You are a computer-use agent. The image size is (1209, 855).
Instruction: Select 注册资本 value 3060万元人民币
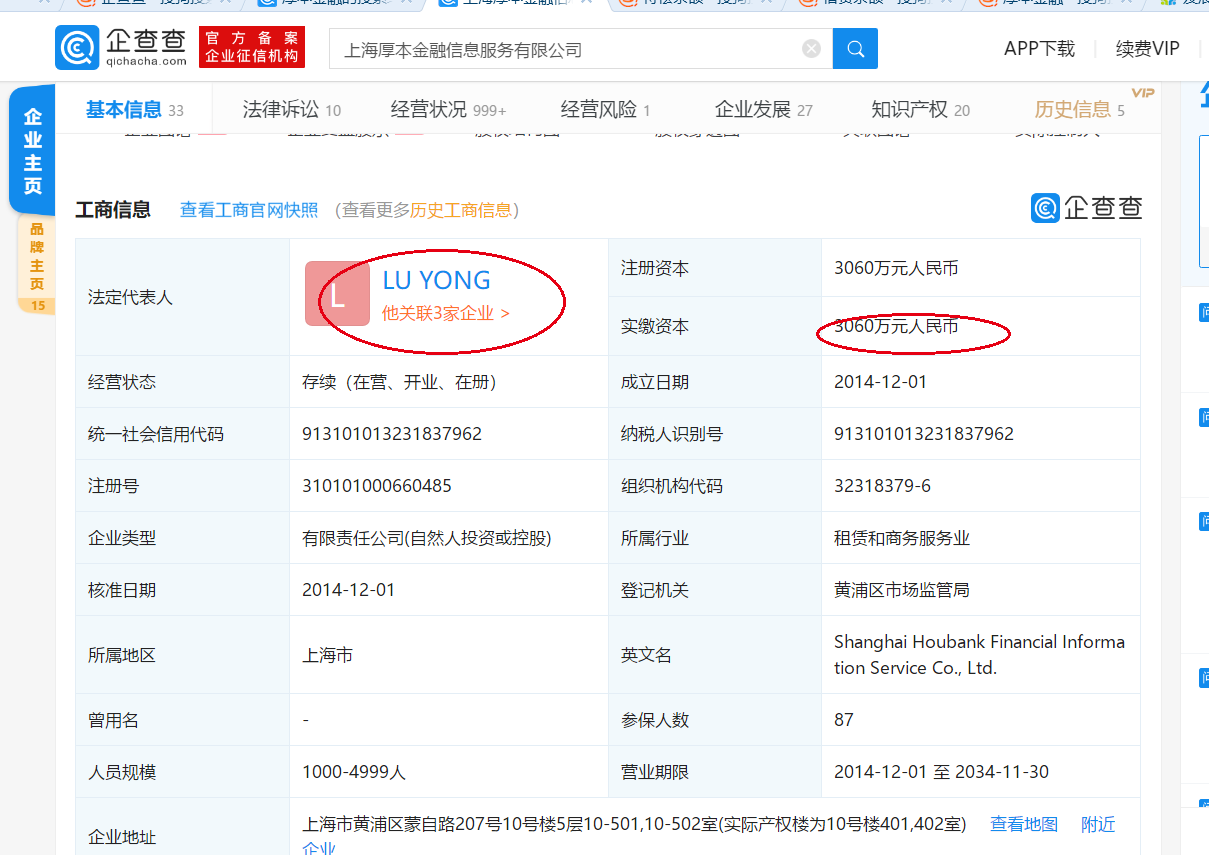(x=896, y=268)
